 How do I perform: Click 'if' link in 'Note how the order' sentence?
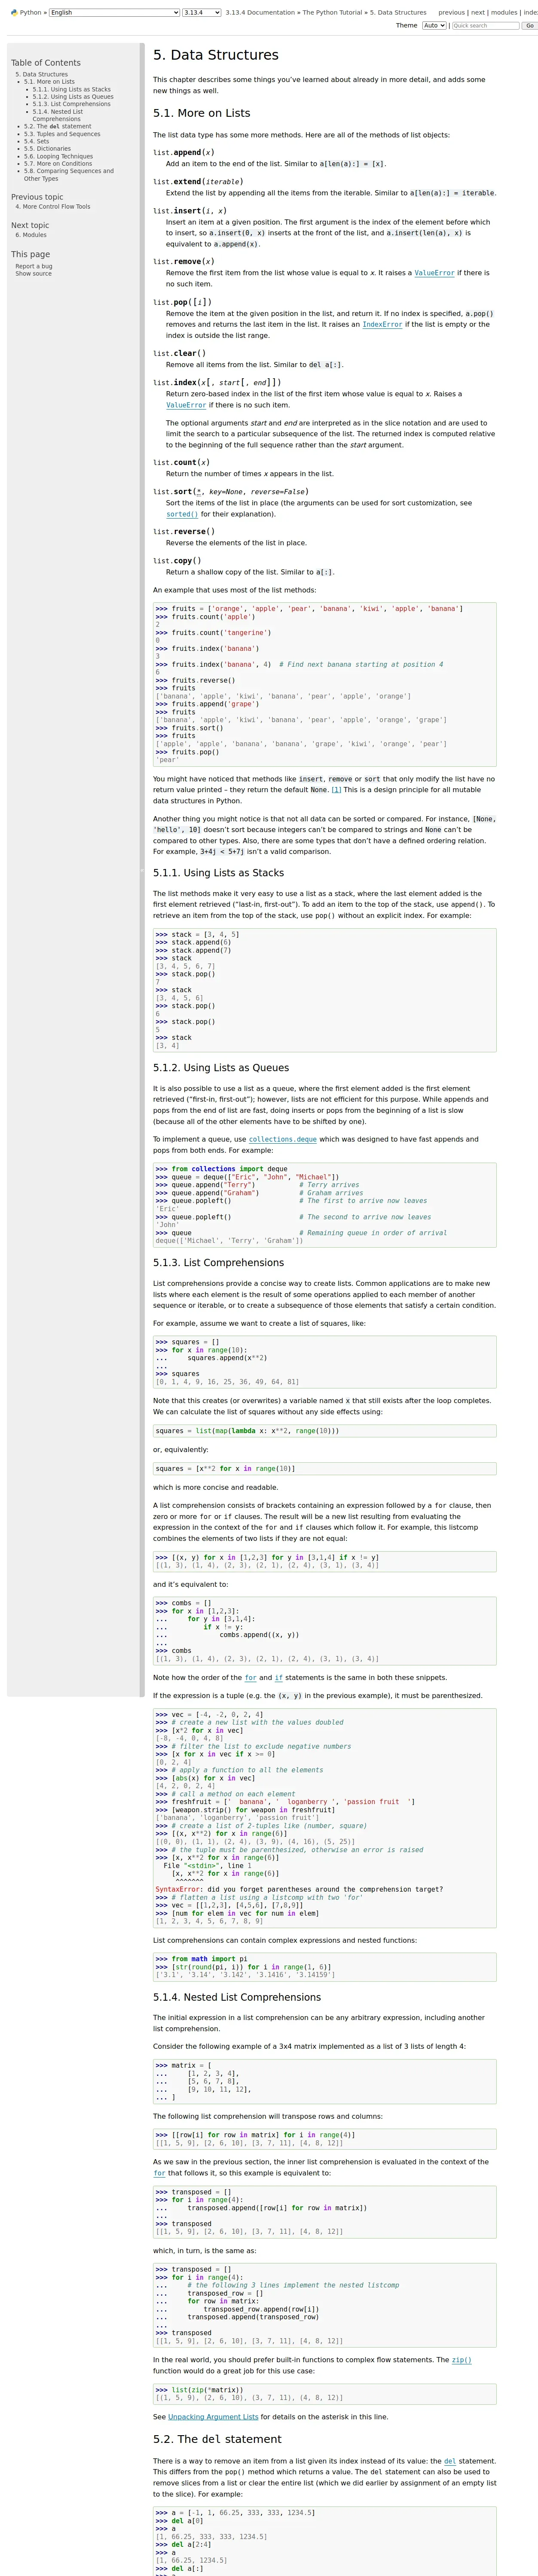(278, 1678)
